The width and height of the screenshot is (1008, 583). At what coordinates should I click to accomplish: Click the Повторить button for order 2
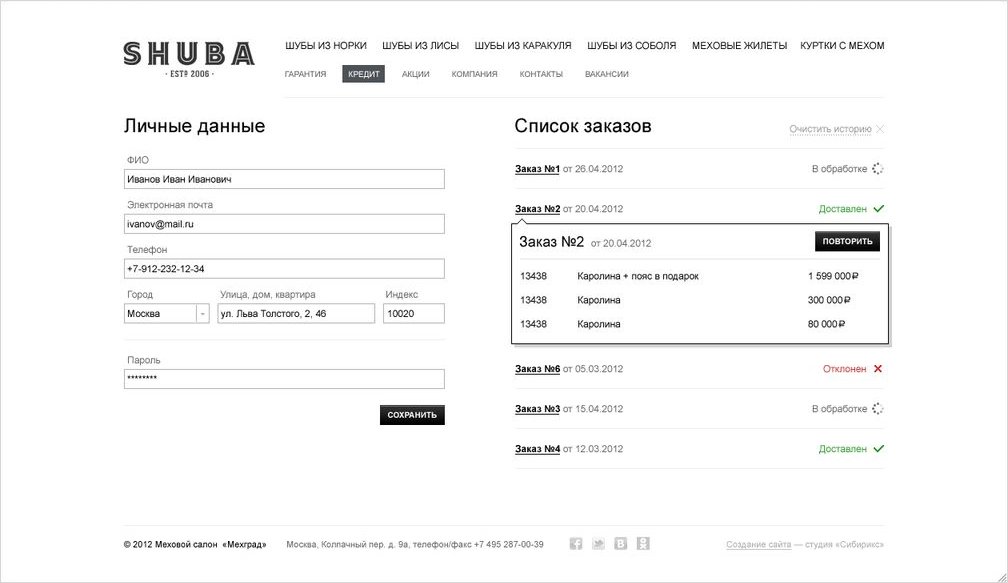(847, 242)
